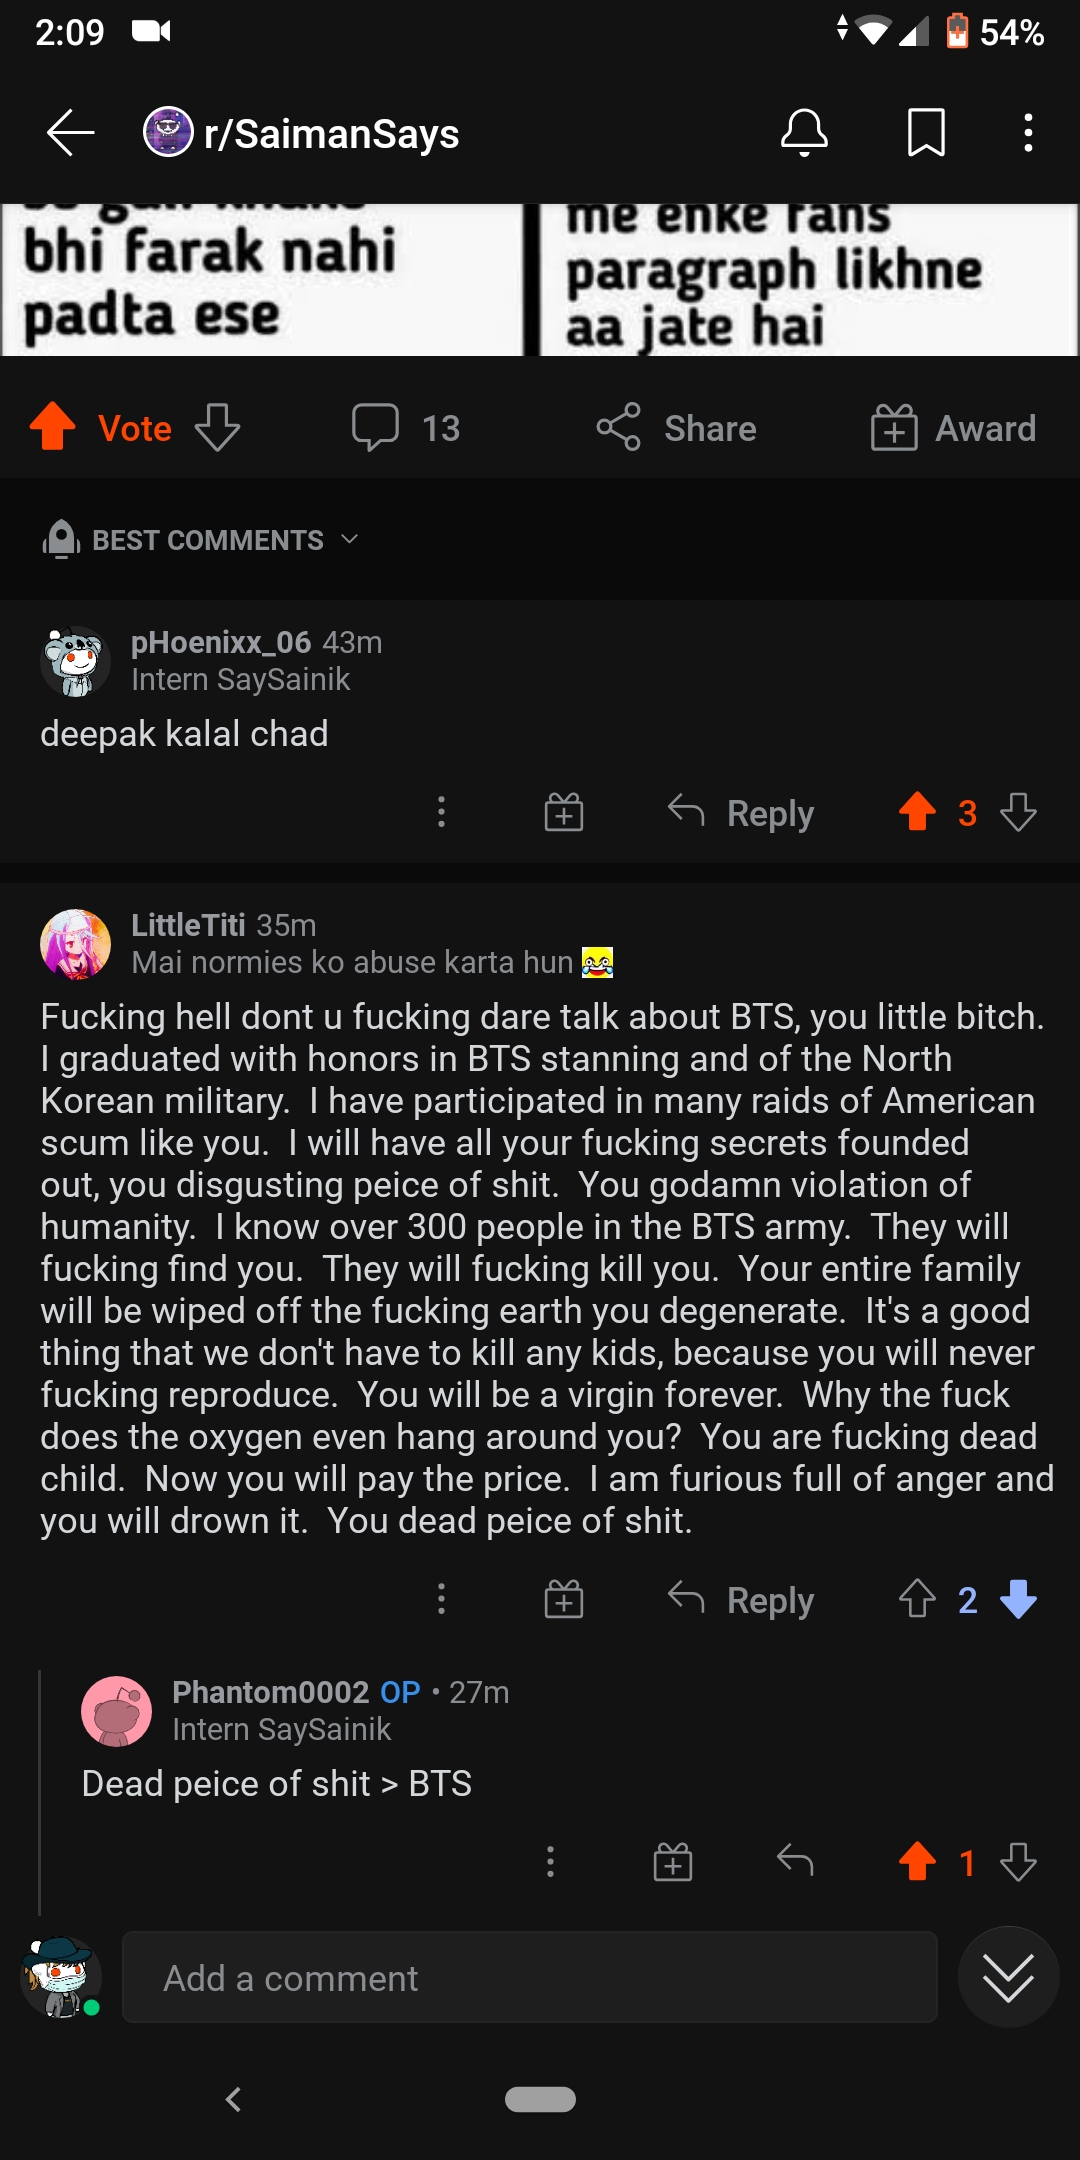This screenshot has width=1080, height=2160.
Task: Open pHoenixx_06's user profile
Action: pyautogui.click(x=218, y=643)
